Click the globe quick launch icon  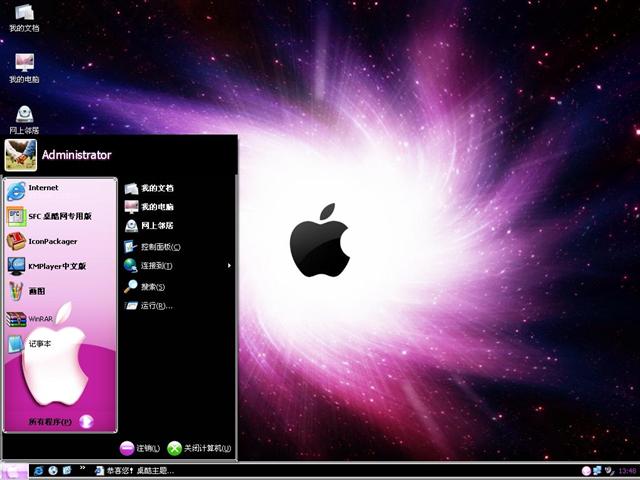pos(53,471)
